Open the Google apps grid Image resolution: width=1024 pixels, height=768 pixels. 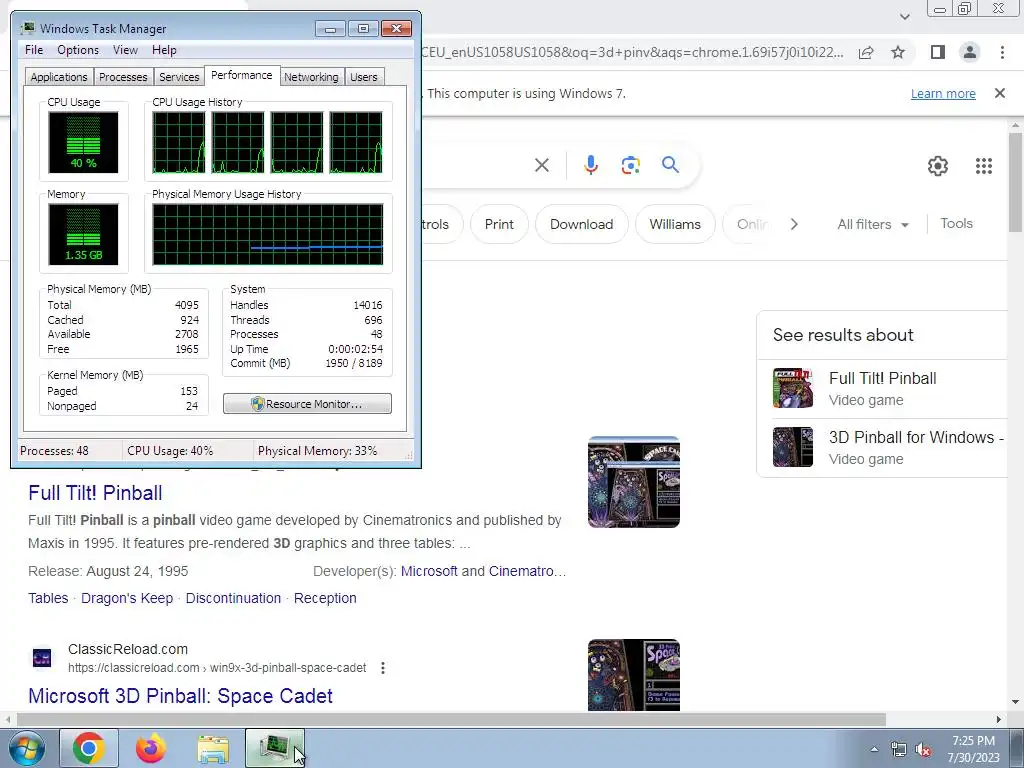pos(984,166)
